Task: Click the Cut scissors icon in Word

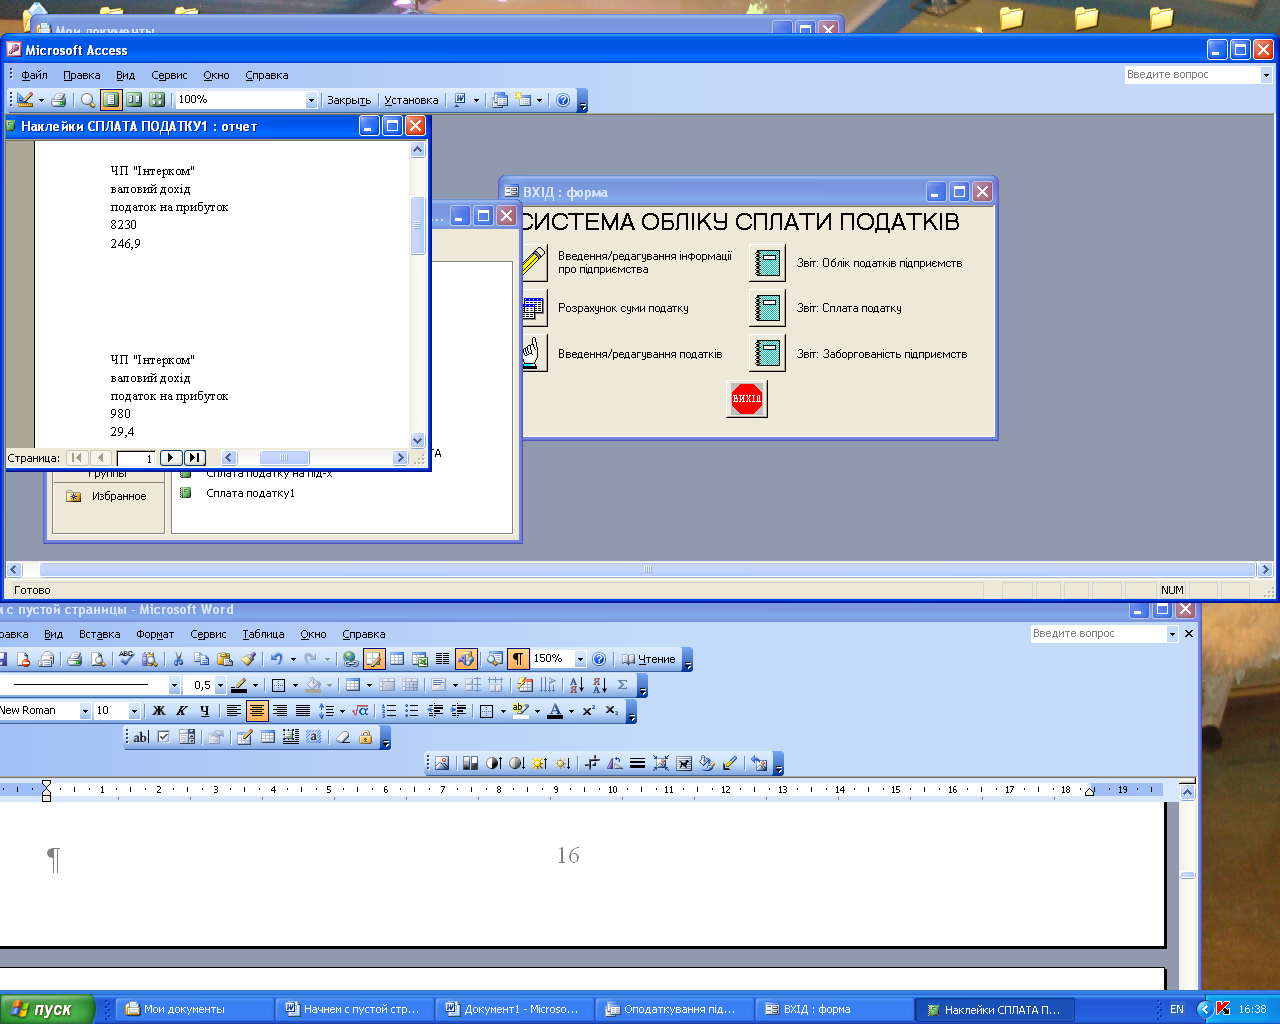Action: [178, 659]
